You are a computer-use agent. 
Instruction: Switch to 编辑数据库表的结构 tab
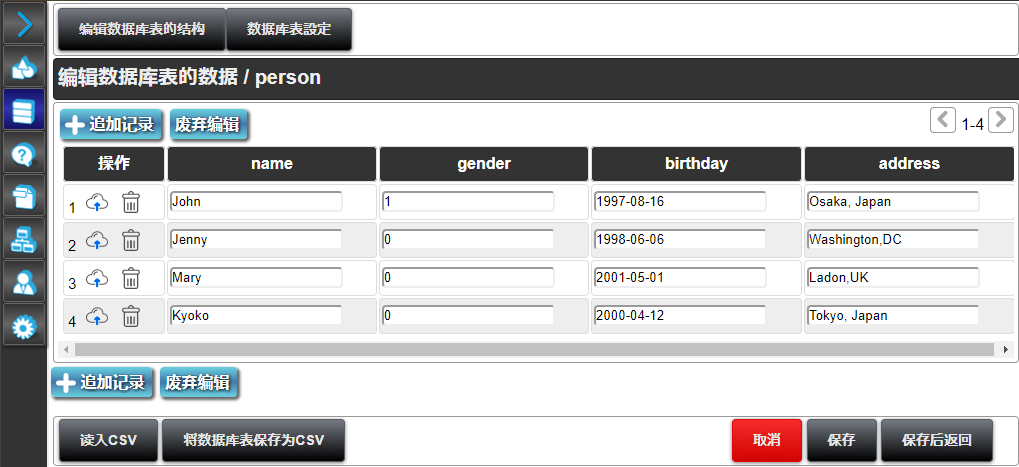[x=142, y=30]
